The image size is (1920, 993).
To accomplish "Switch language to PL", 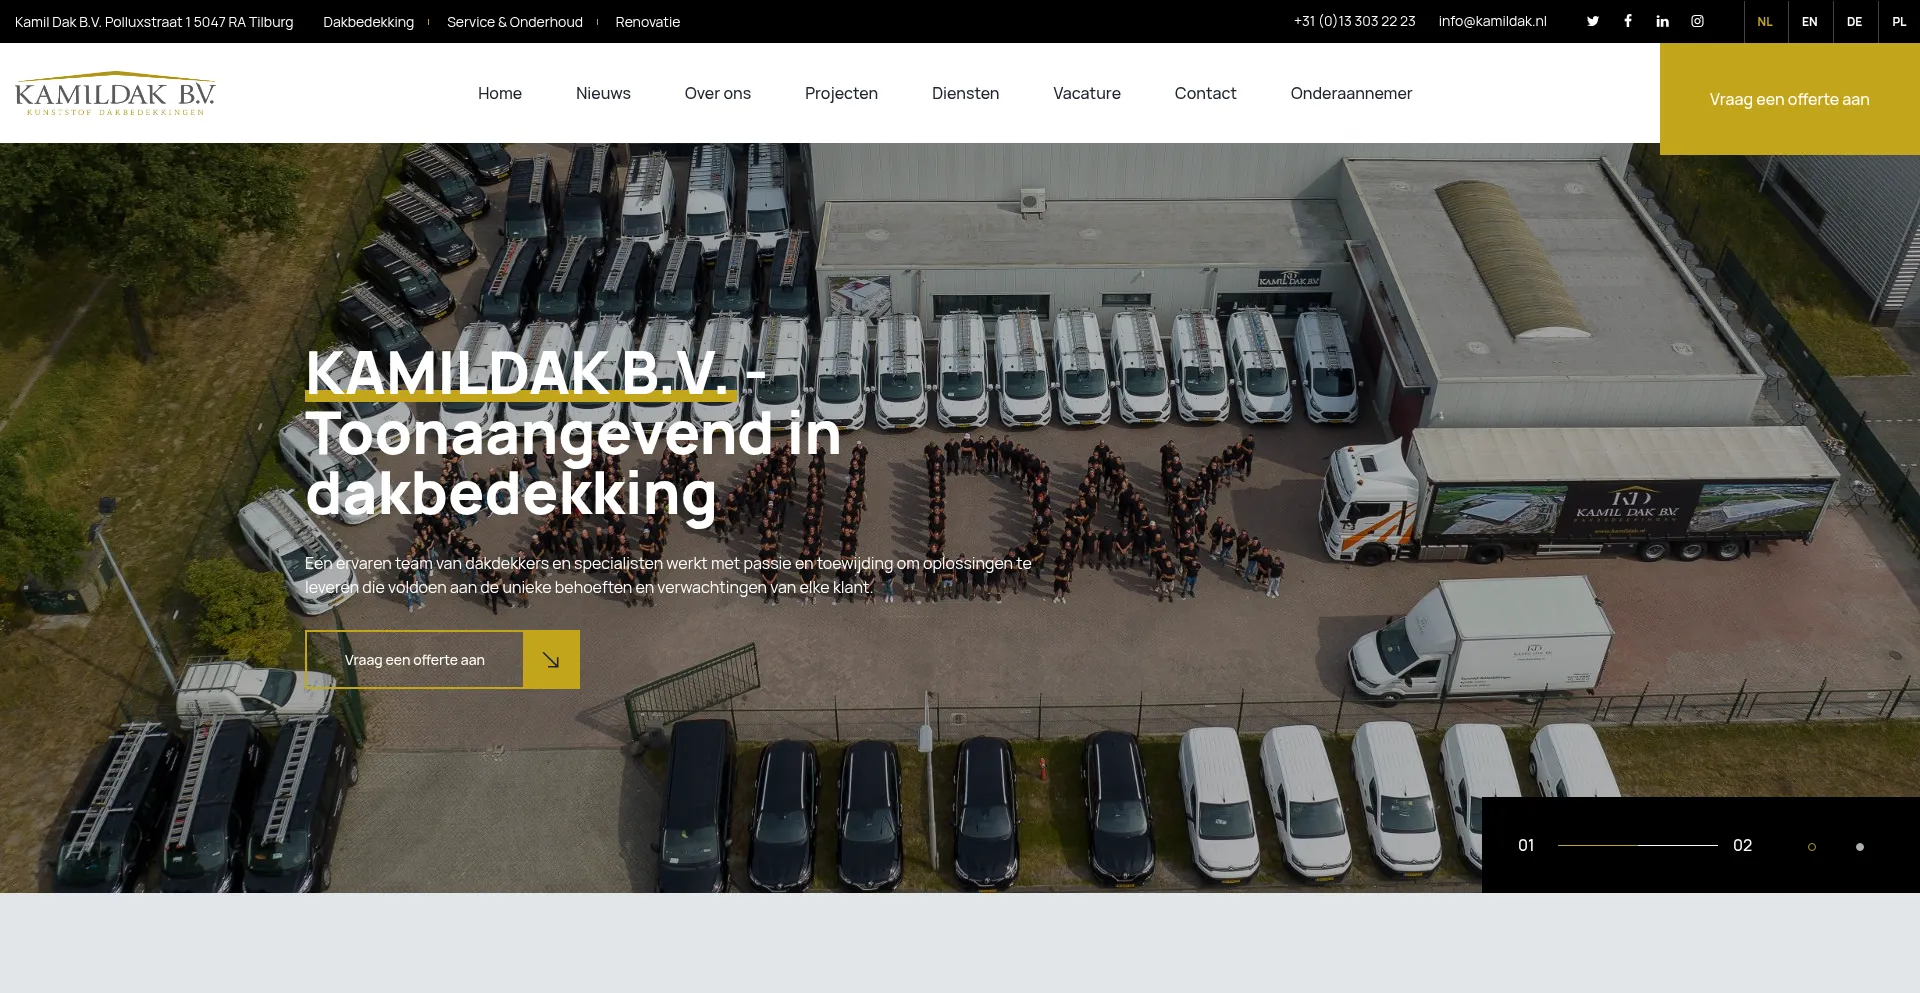I will (1899, 21).
